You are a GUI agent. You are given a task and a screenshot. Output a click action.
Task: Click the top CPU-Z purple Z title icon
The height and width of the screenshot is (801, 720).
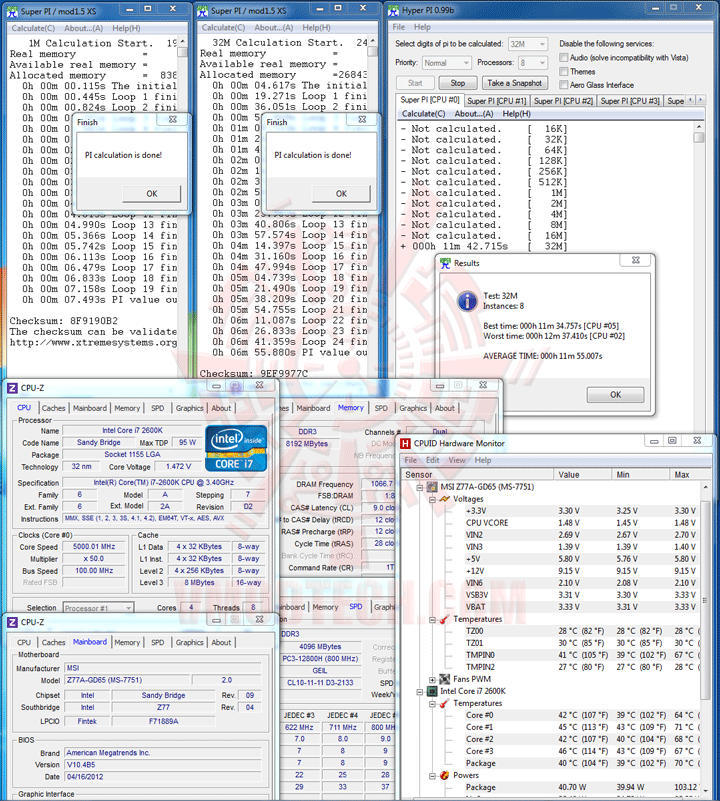click(12, 388)
